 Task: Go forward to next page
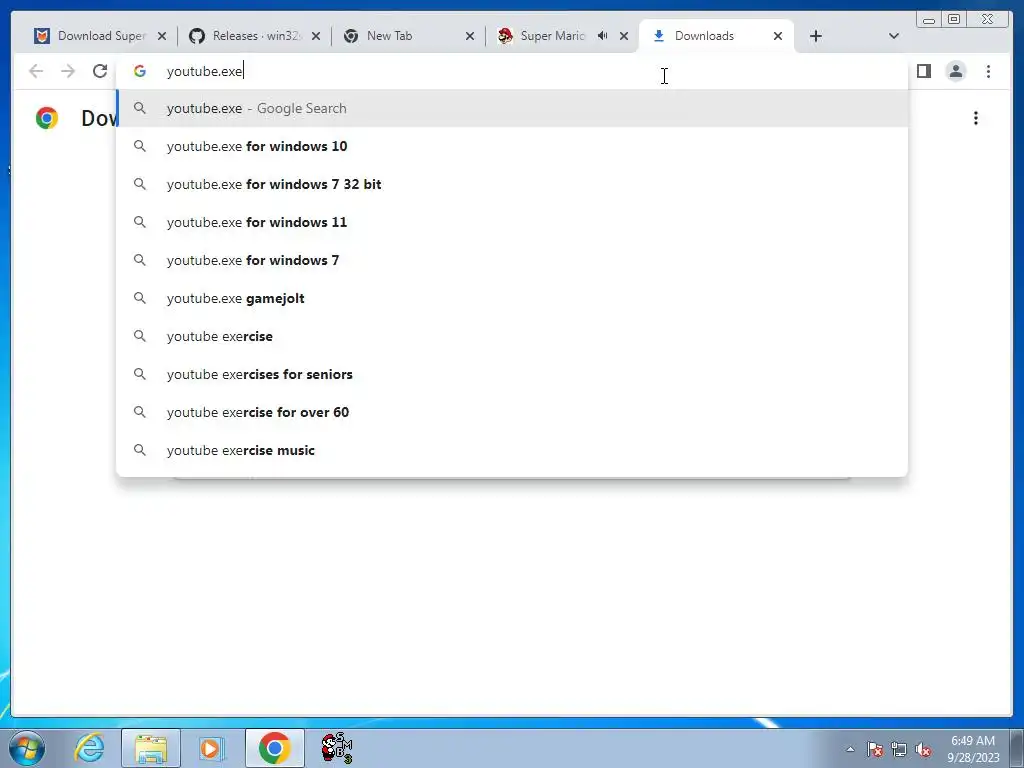click(x=68, y=71)
